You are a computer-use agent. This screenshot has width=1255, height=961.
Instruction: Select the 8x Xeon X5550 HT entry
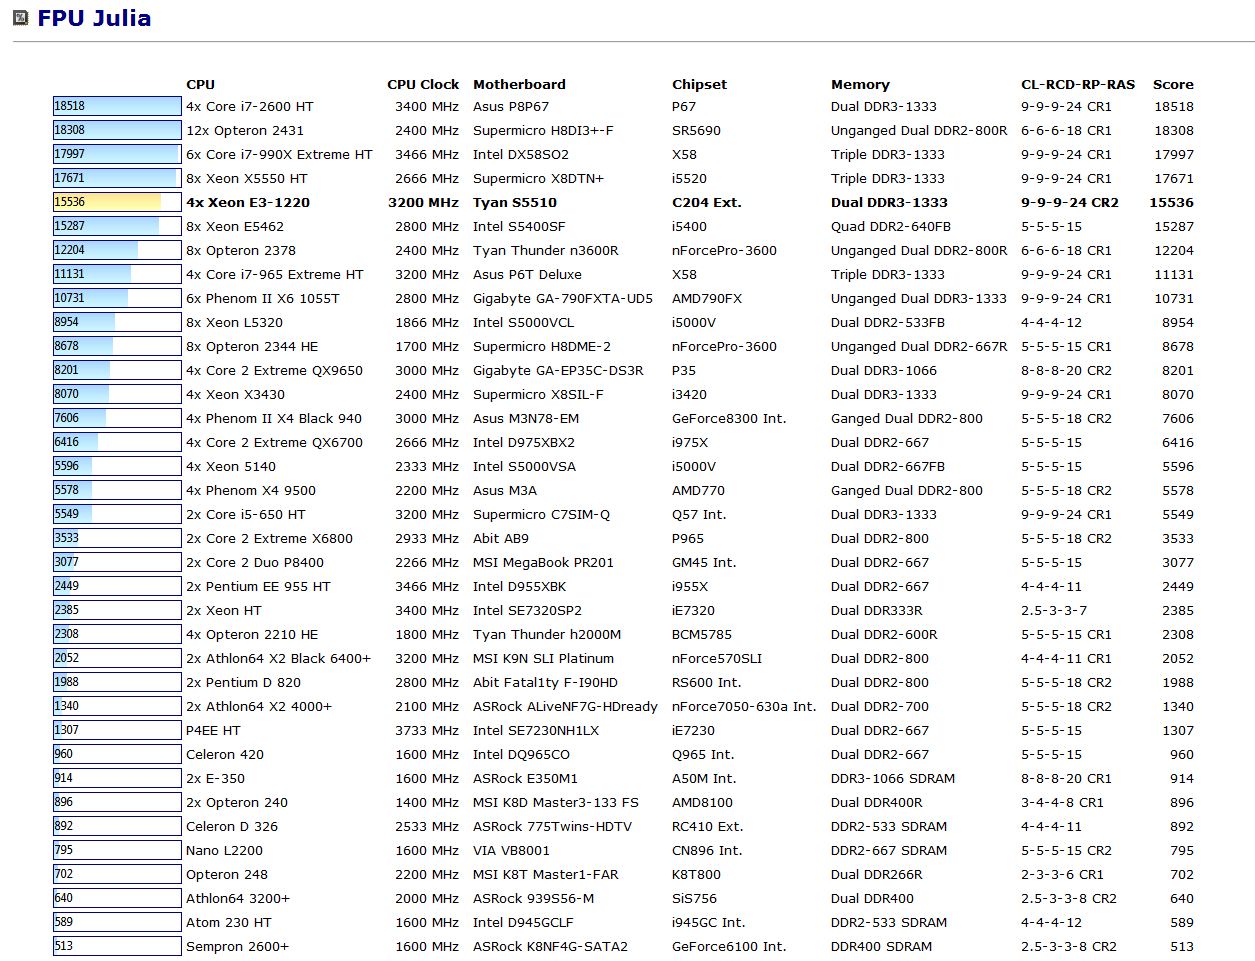point(247,178)
